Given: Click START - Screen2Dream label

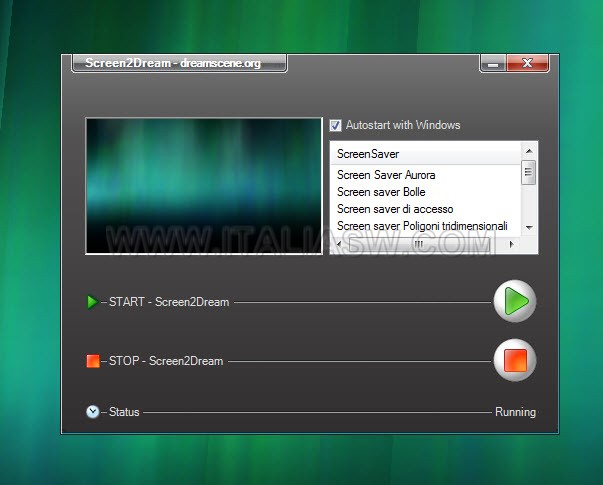Looking at the screenshot, I should pos(169,302).
